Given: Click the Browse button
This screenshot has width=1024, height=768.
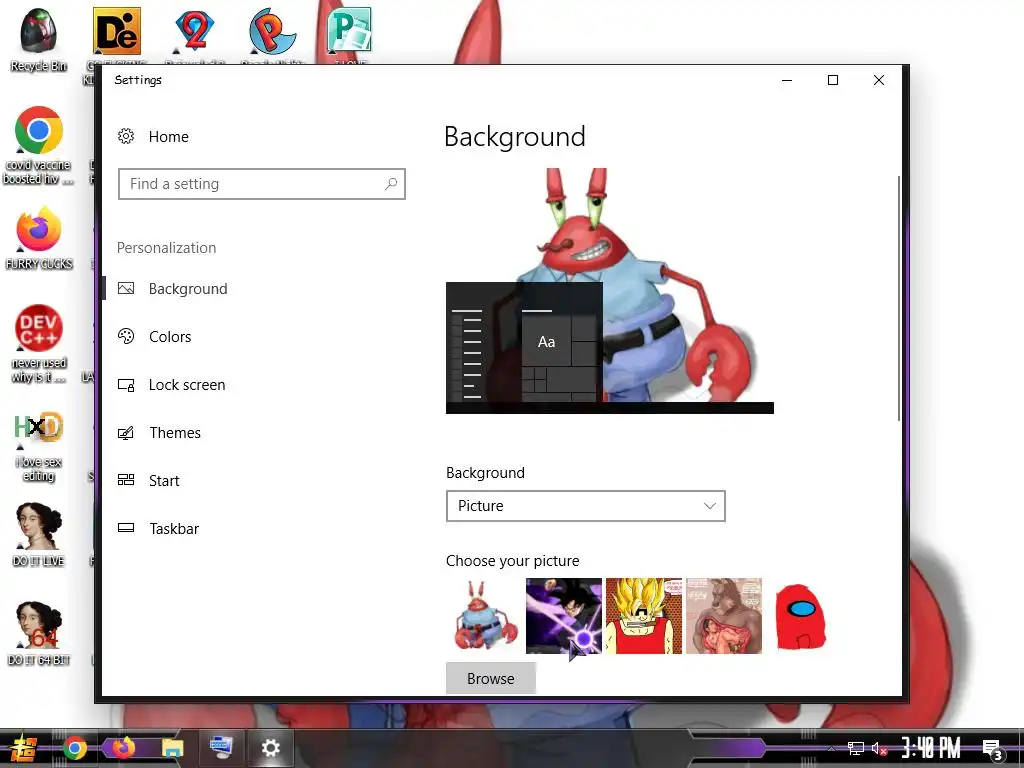Looking at the screenshot, I should 490,679.
